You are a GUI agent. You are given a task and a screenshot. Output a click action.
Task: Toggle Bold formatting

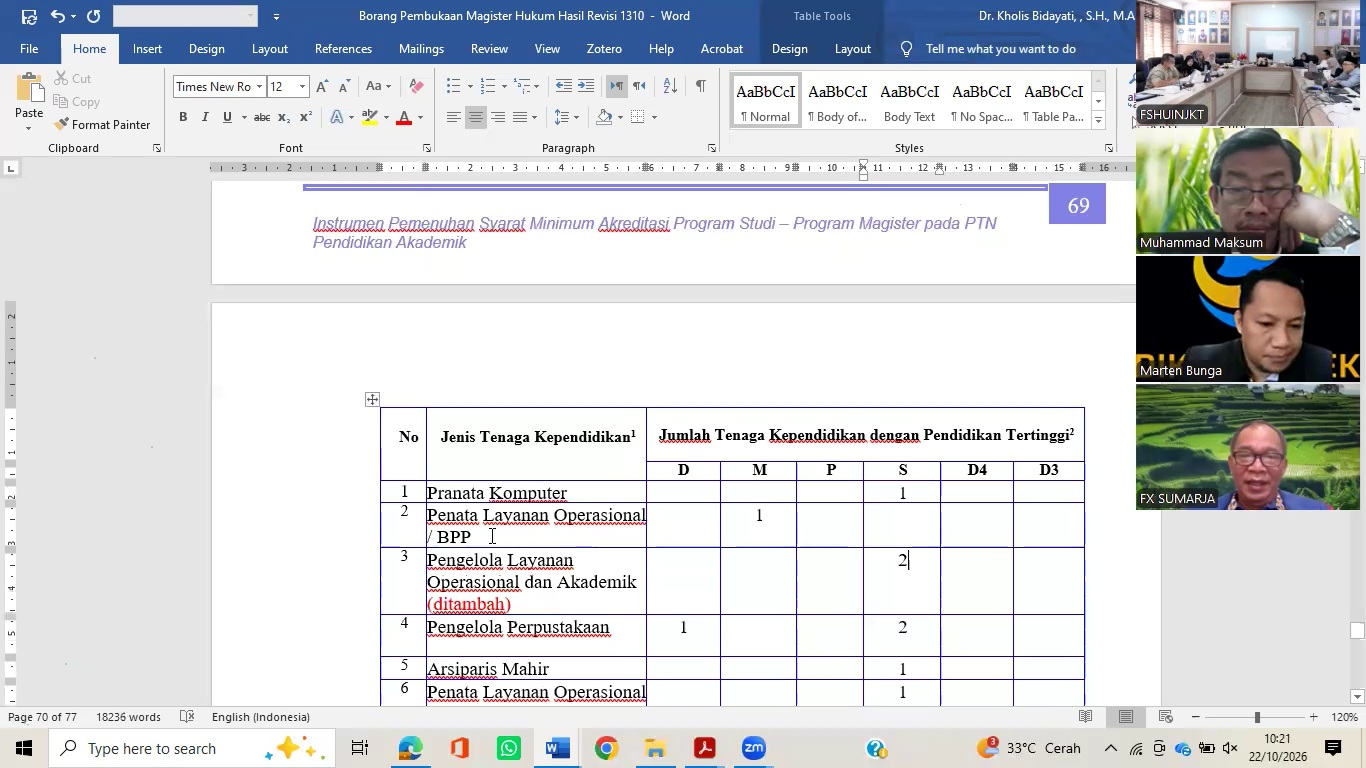point(183,117)
